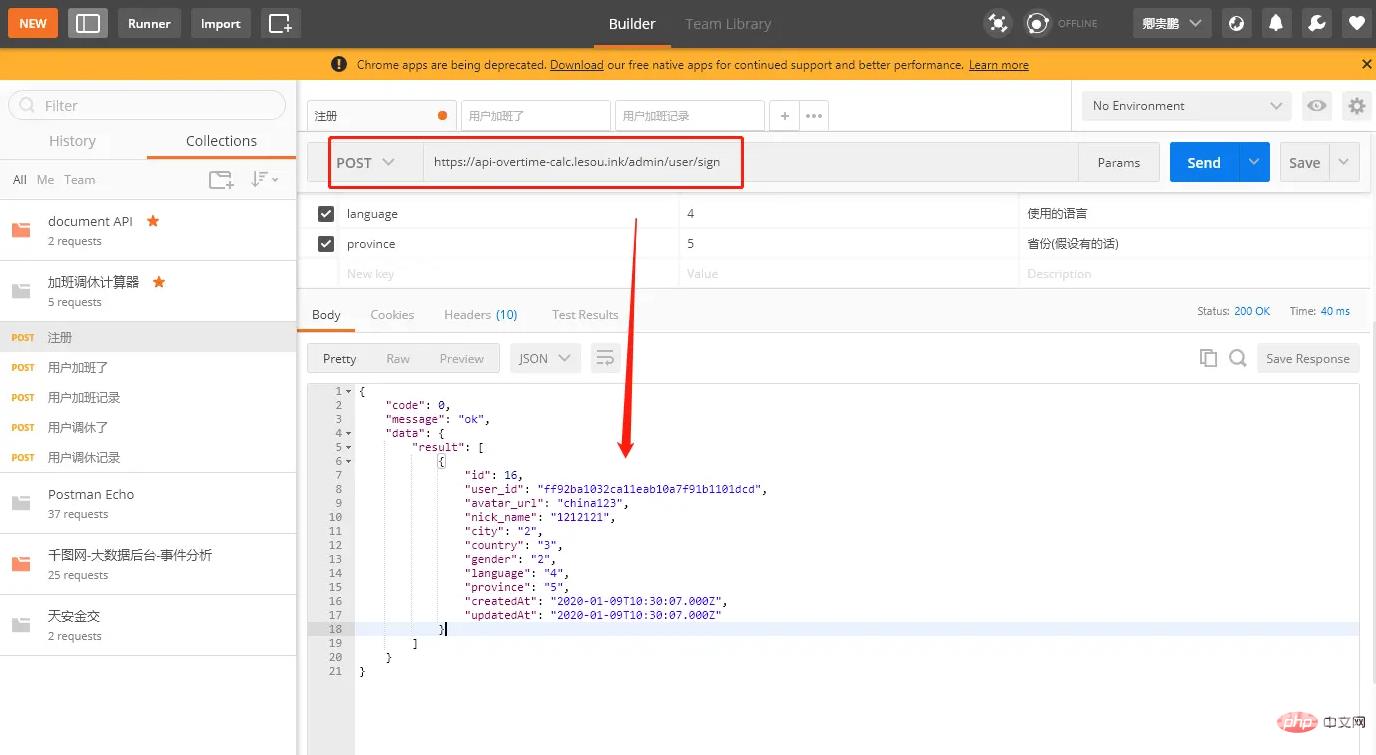
Task: Open the POST method dropdown
Action: click(366, 163)
